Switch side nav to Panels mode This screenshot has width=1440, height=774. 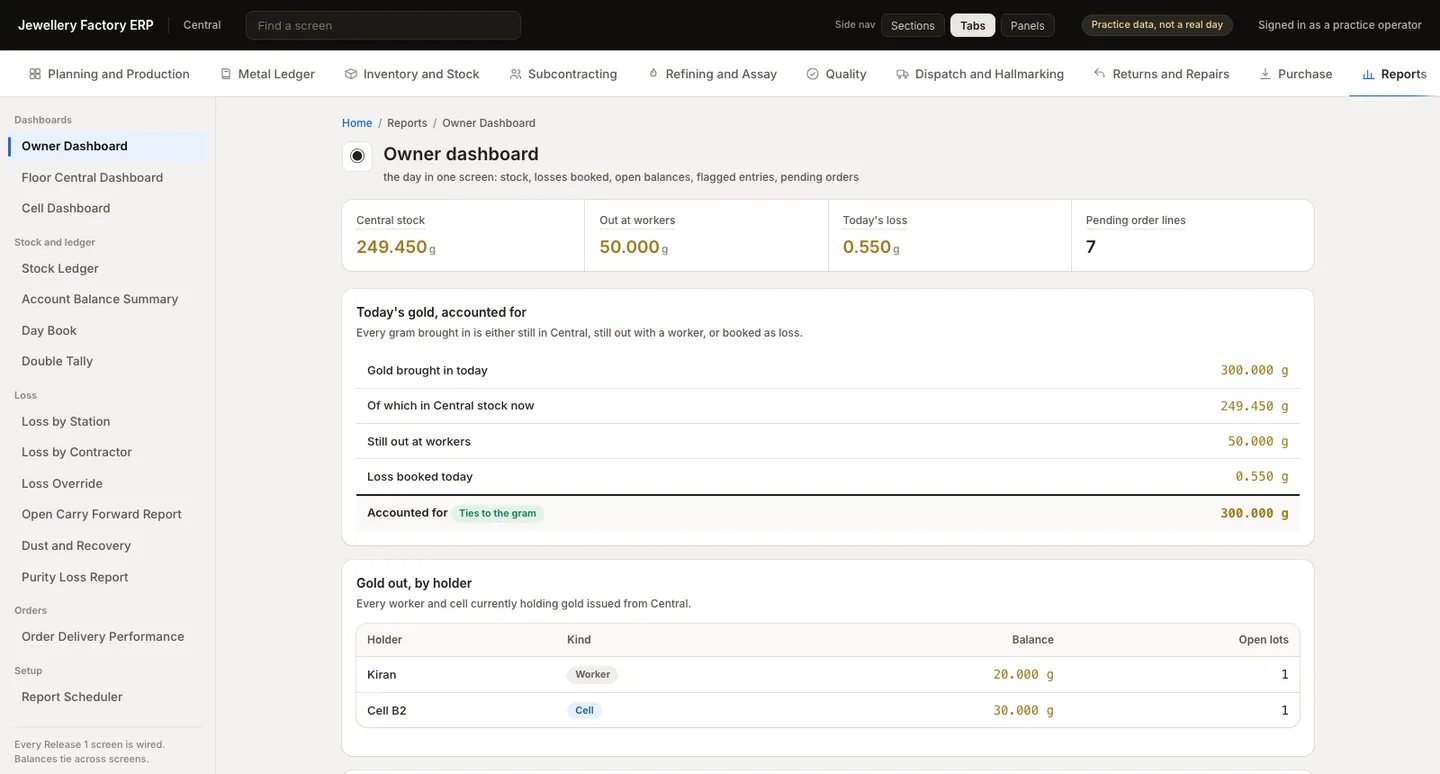pyautogui.click(x=1028, y=25)
